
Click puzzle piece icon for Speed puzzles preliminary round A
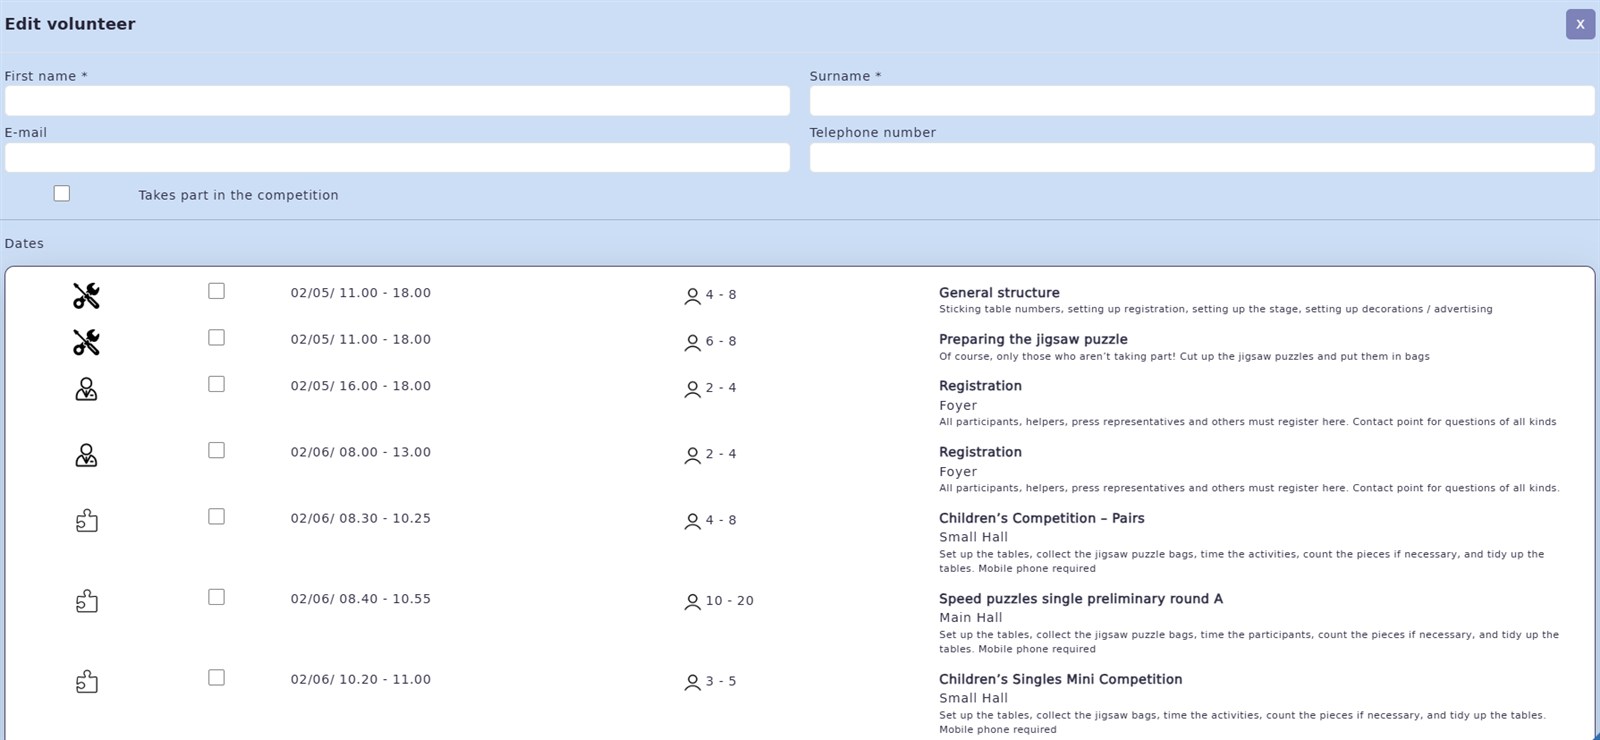pyautogui.click(x=86, y=601)
